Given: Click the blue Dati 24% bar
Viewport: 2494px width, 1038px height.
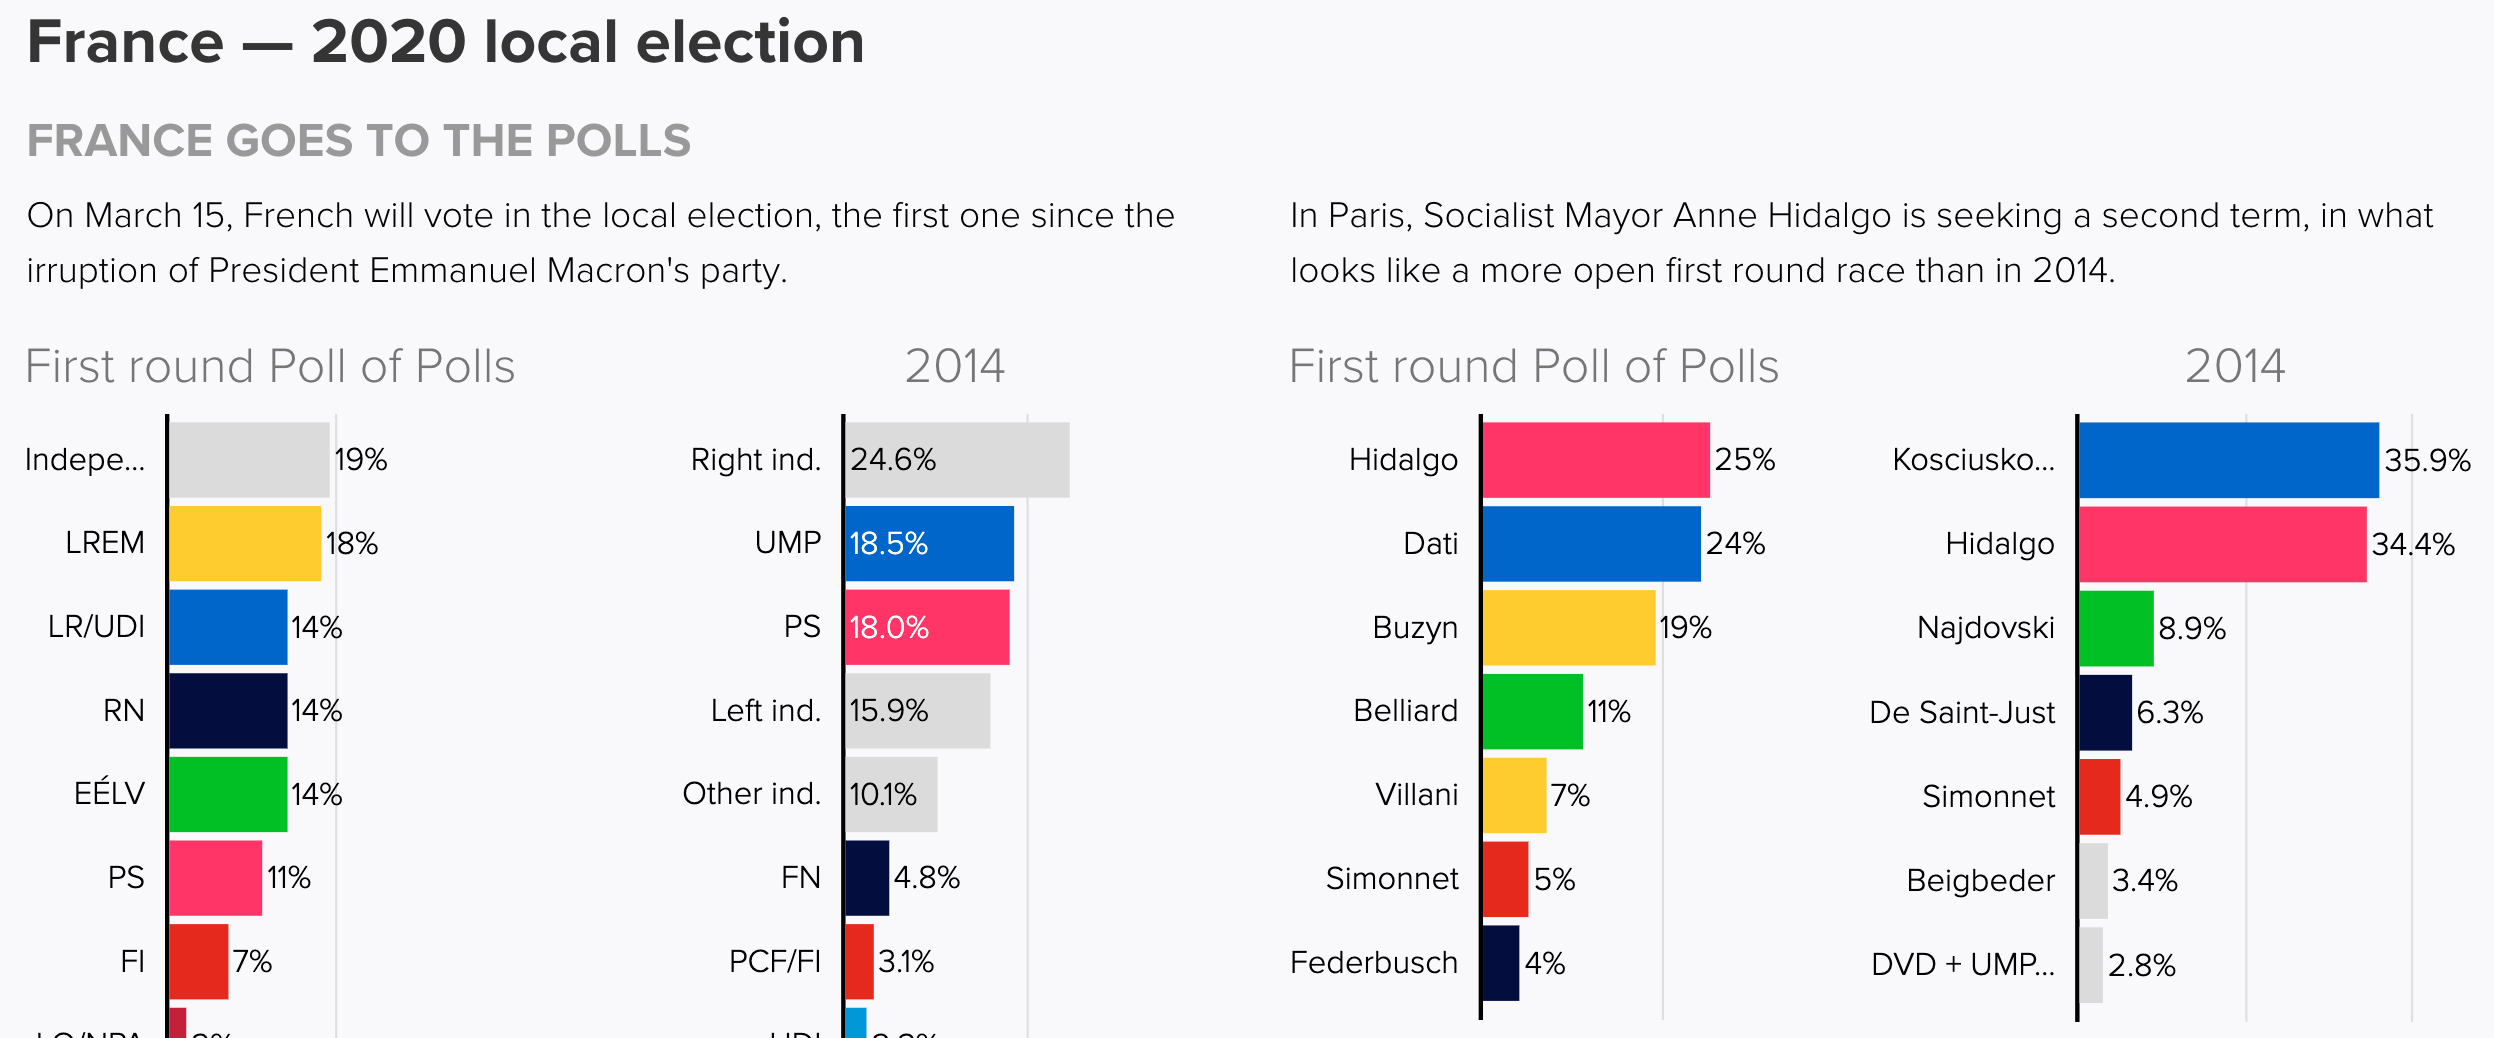Looking at the screenshot, I should (1590, 544).
